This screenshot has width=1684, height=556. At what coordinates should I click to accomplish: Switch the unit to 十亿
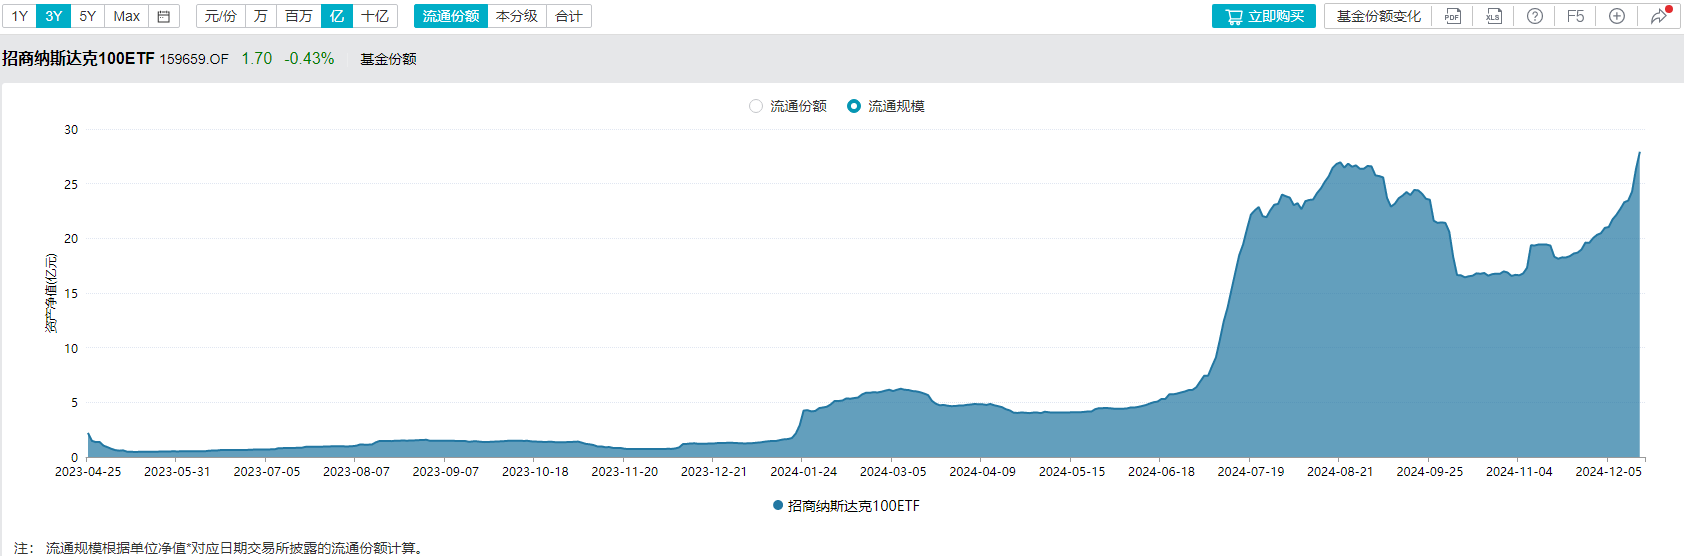375,16
